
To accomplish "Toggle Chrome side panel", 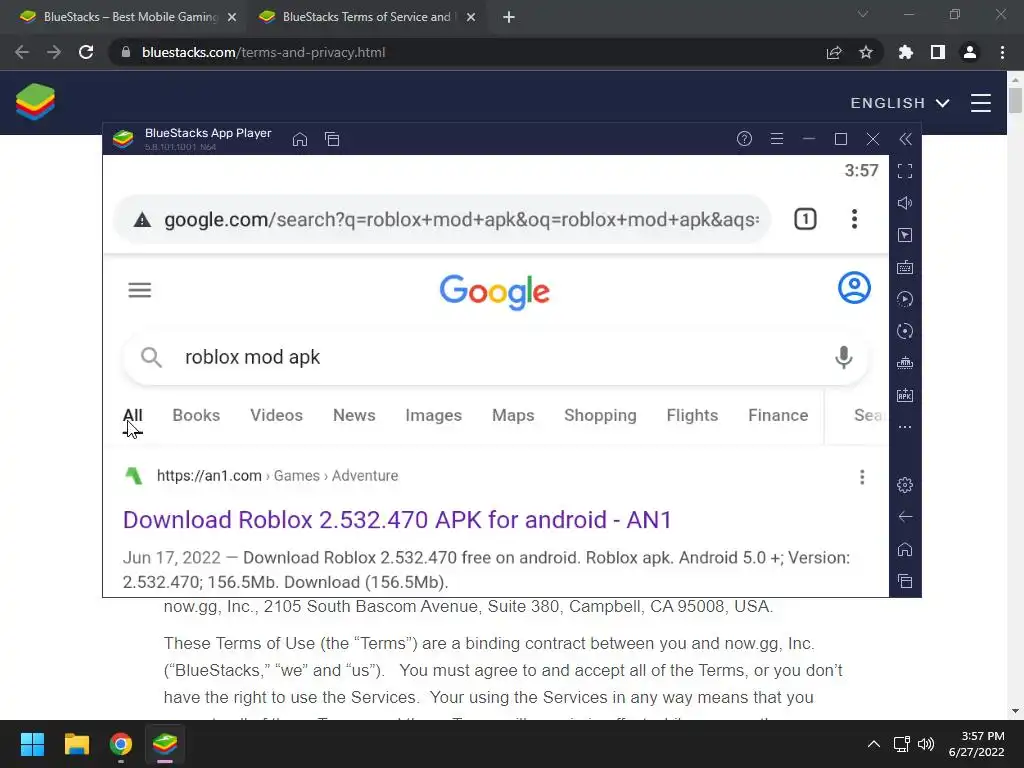I will [938, 52].
